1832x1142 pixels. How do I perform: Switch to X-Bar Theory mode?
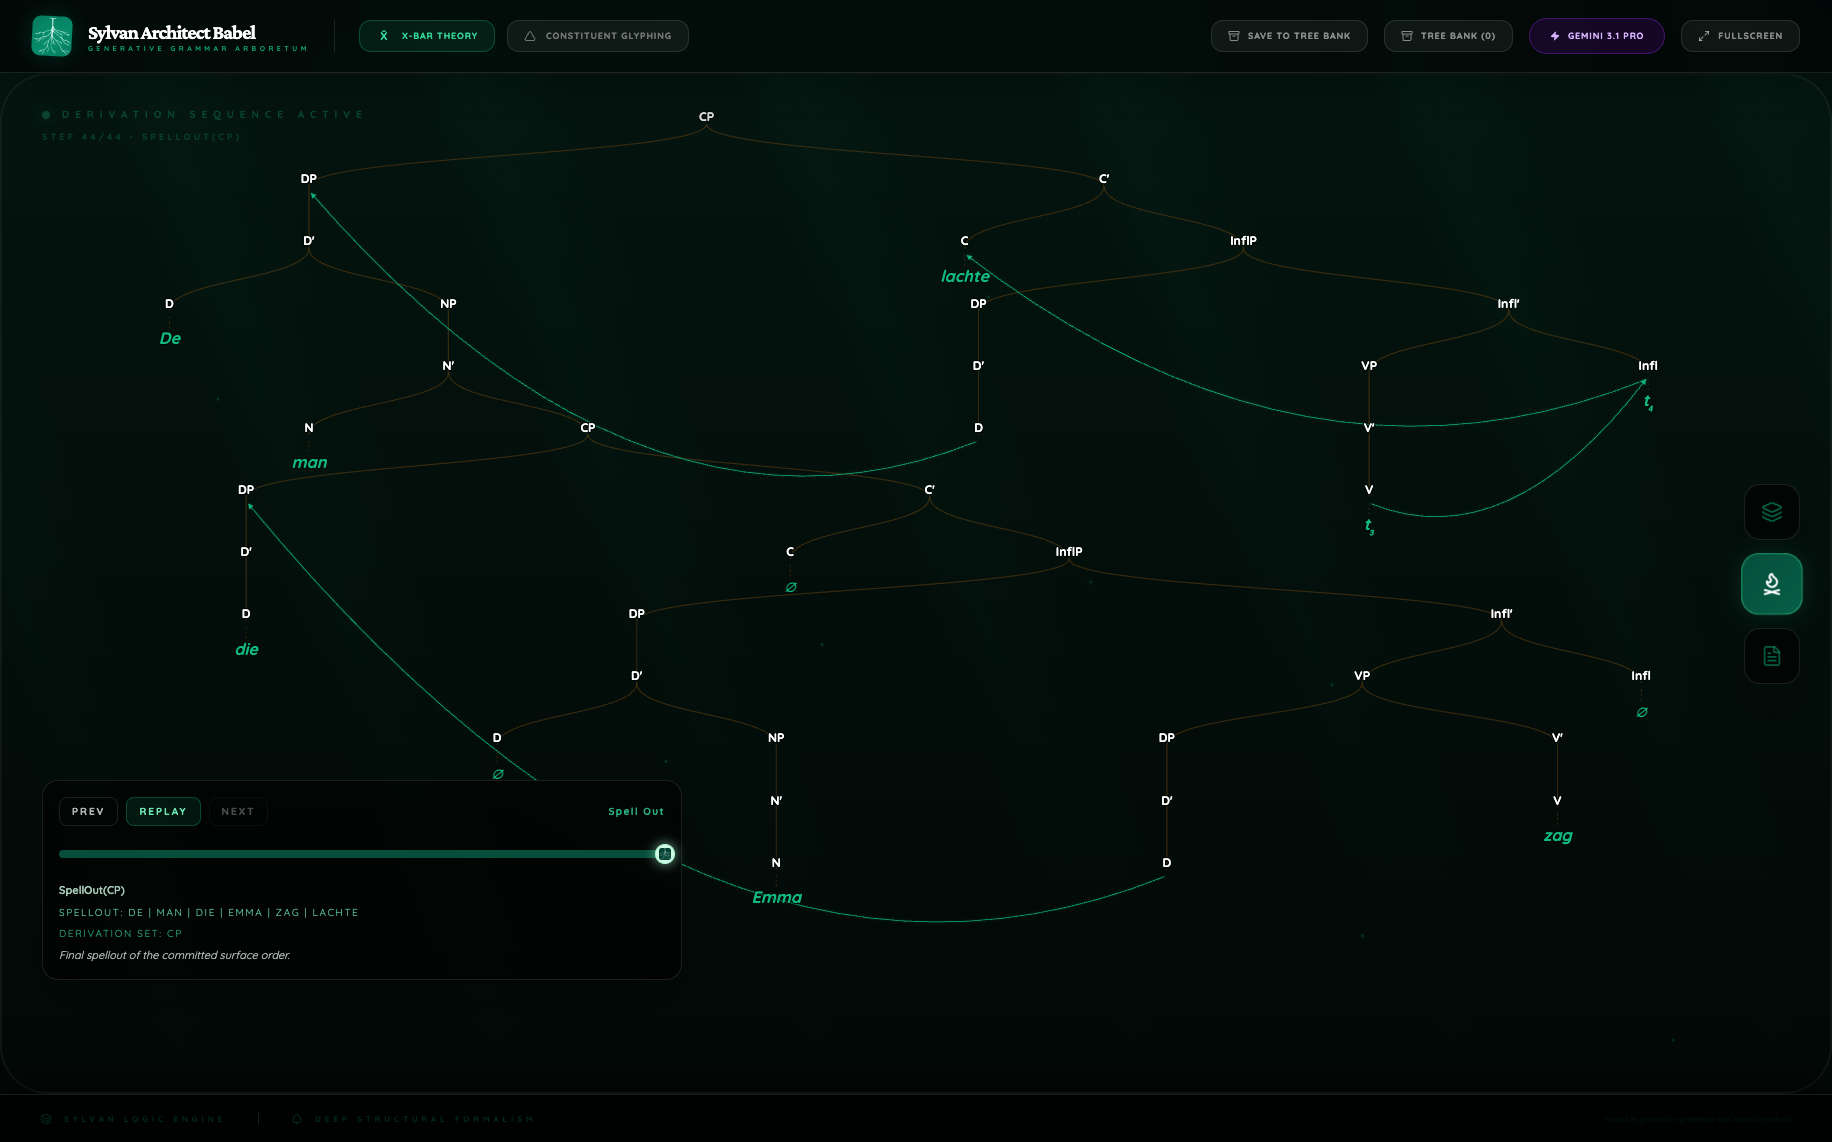[x=427, y=36]
